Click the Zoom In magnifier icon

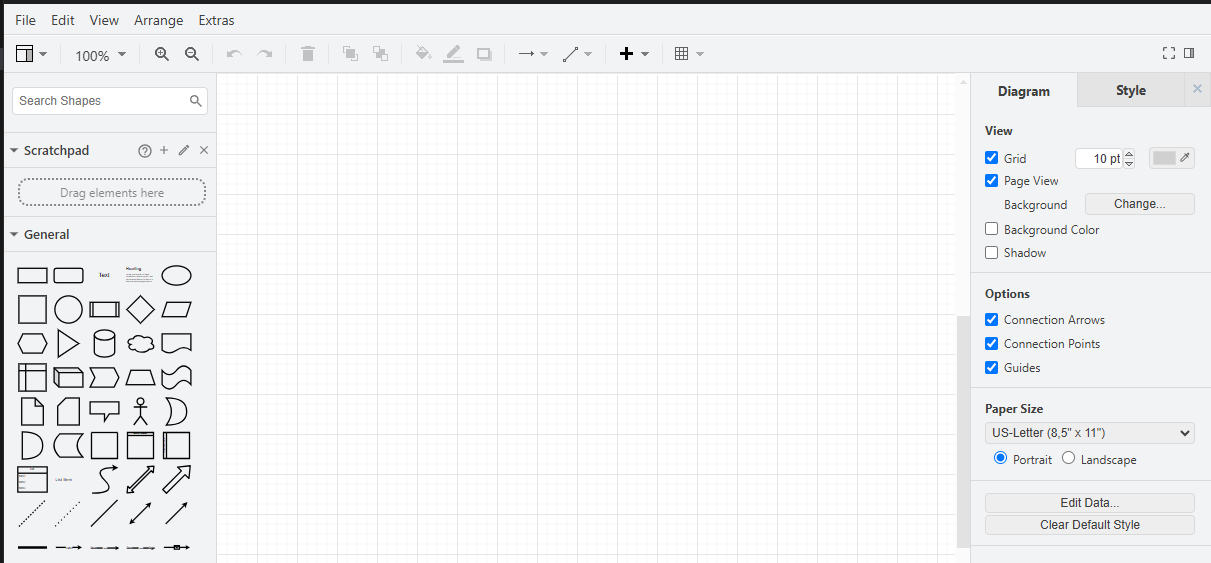pyautogui.click(x=161, y=54)
